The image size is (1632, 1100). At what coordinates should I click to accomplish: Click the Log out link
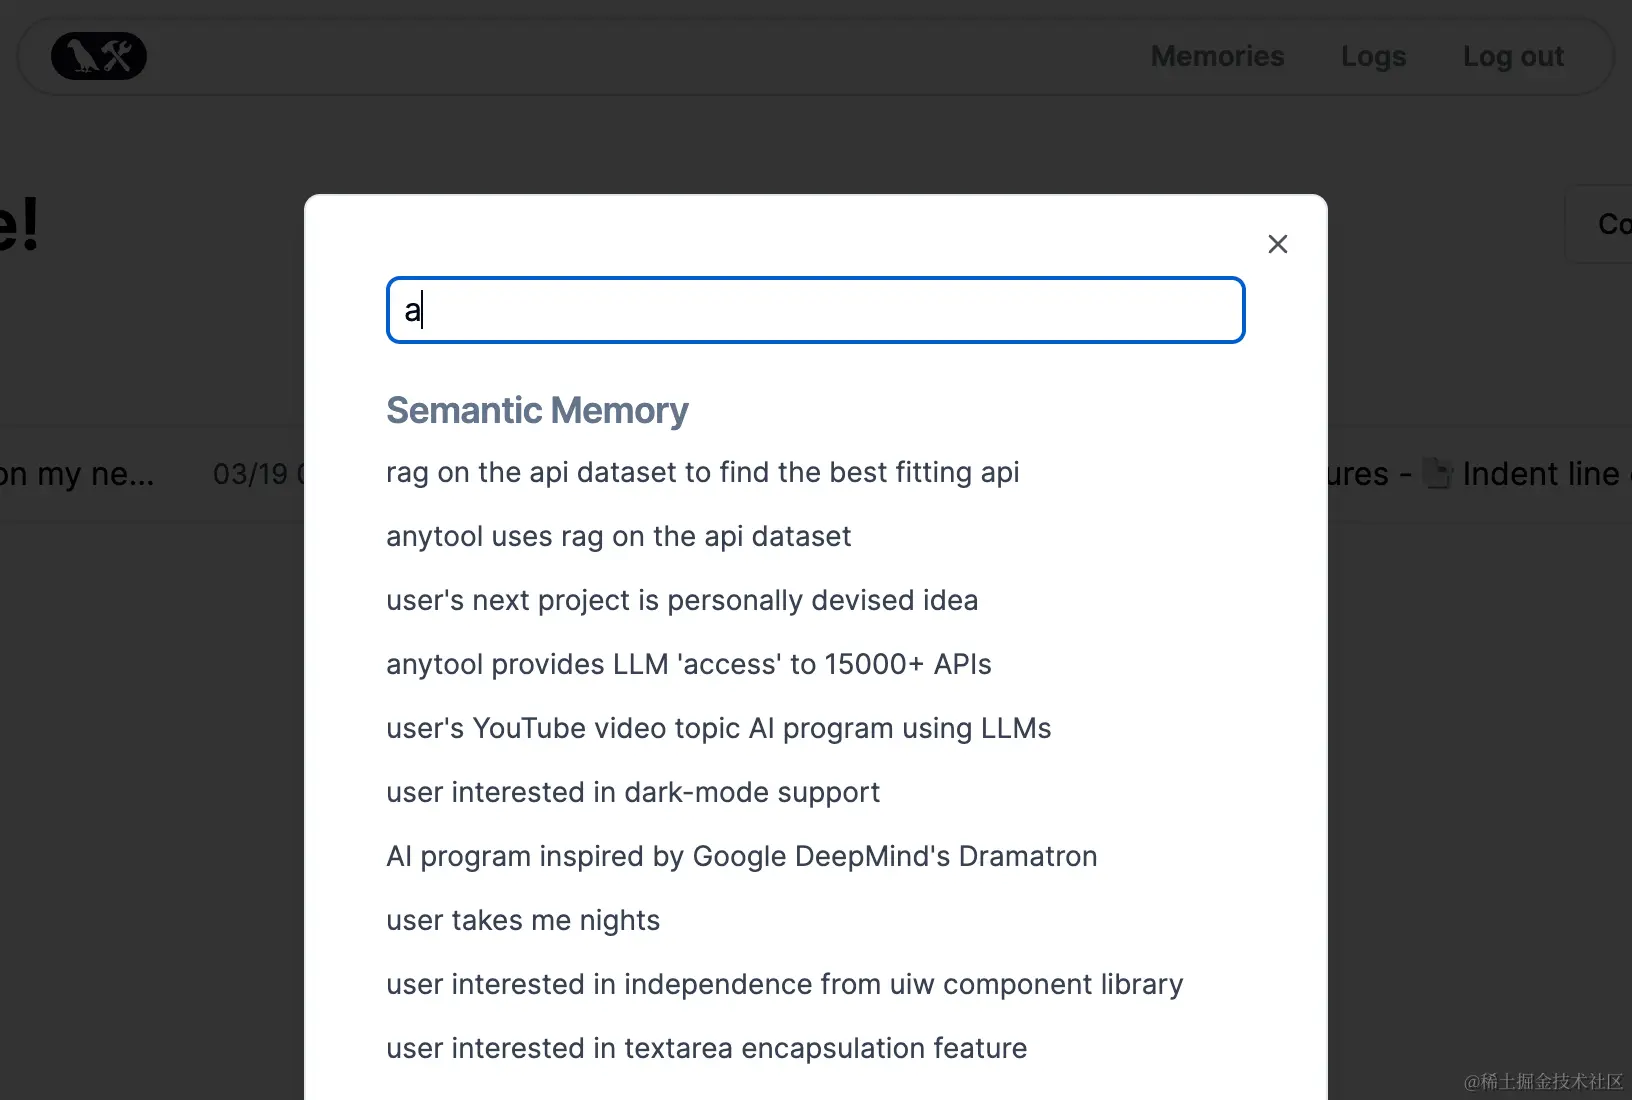1512,56
